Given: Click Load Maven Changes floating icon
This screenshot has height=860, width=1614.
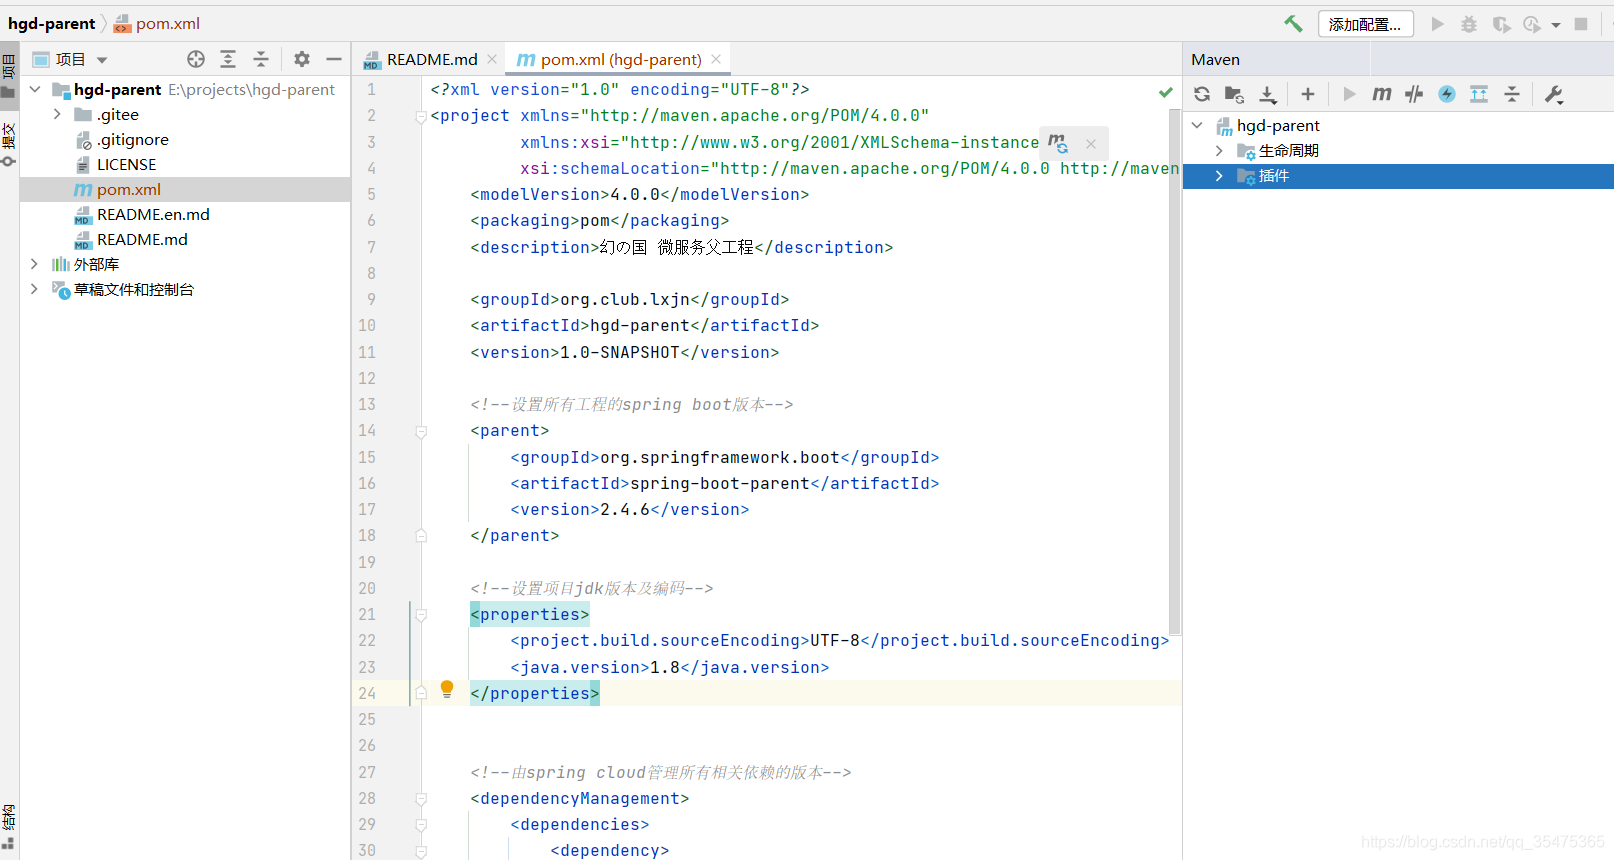Looking at the screenshot, I should tap(1058, 143).
